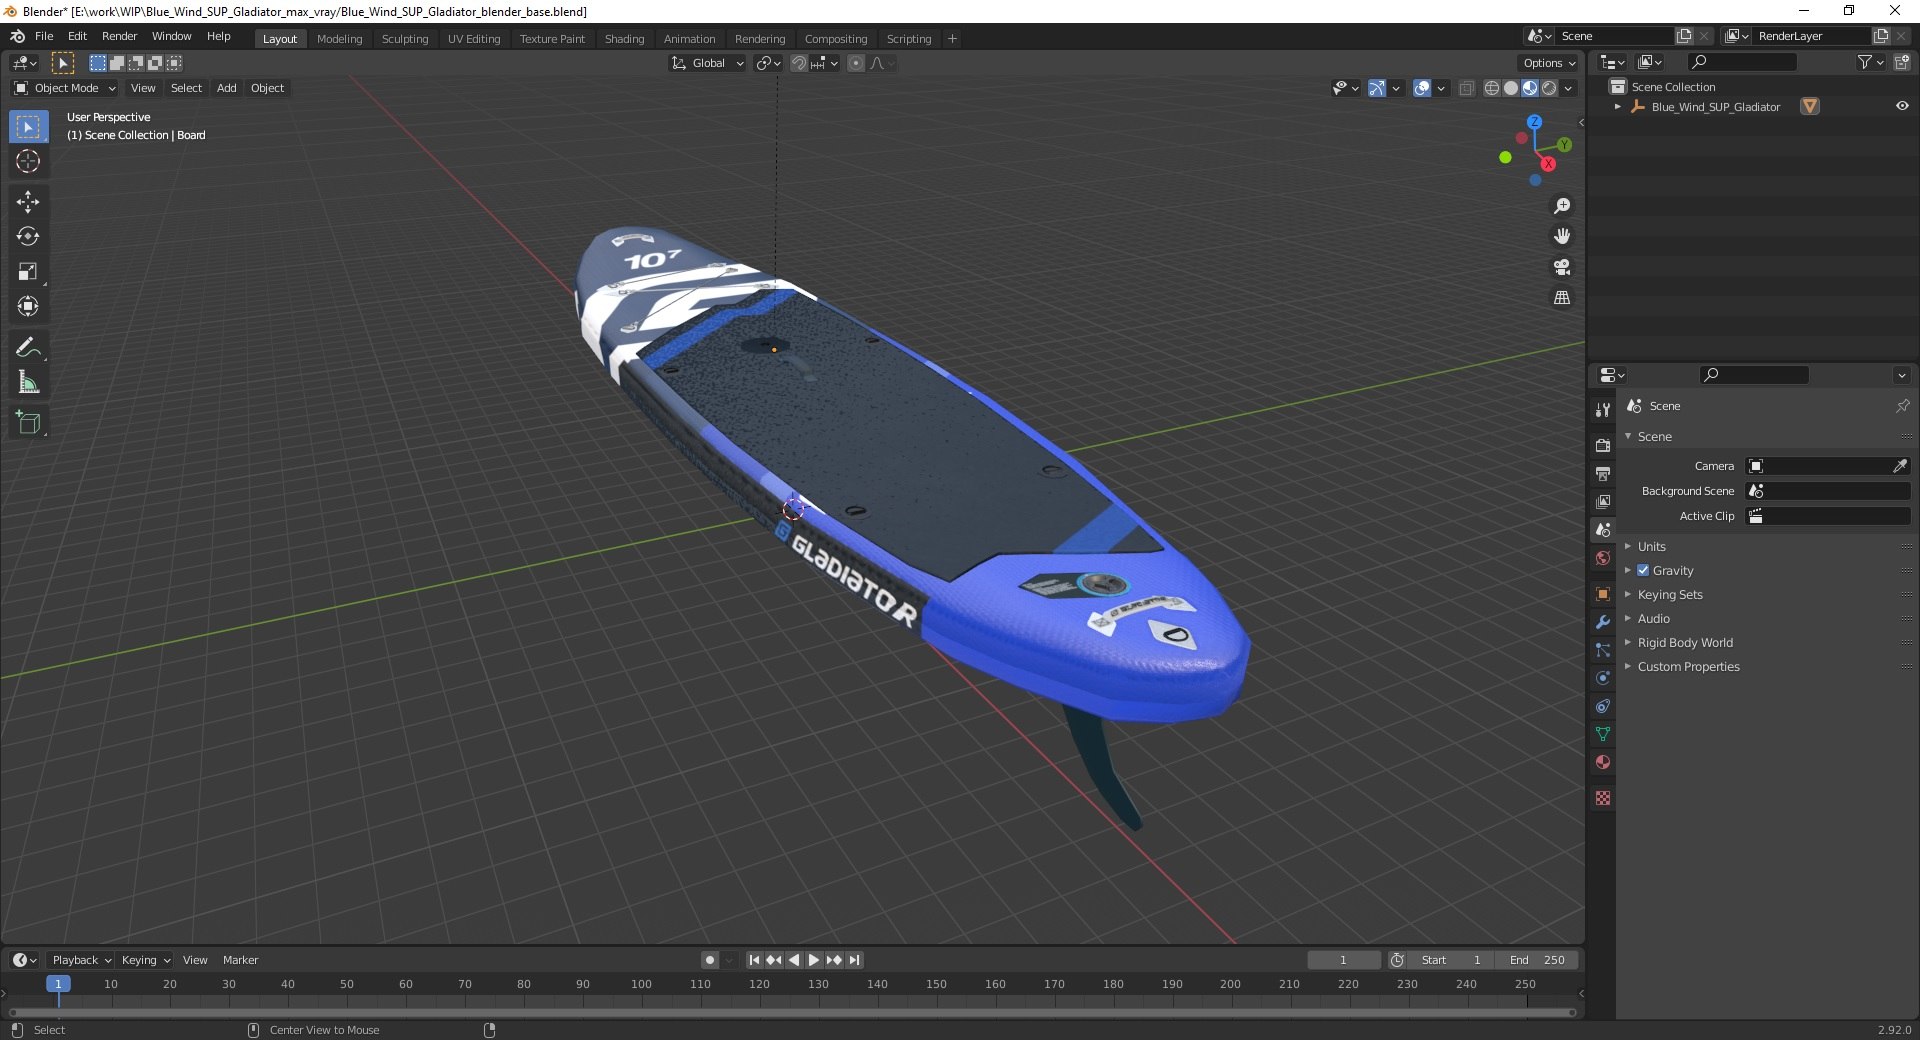The height and width of the screenshot is (1040, 1920).
Task: Hide Blue_Wind_SUP_Gladiator with eye icon
Action: pos(1902,107)
